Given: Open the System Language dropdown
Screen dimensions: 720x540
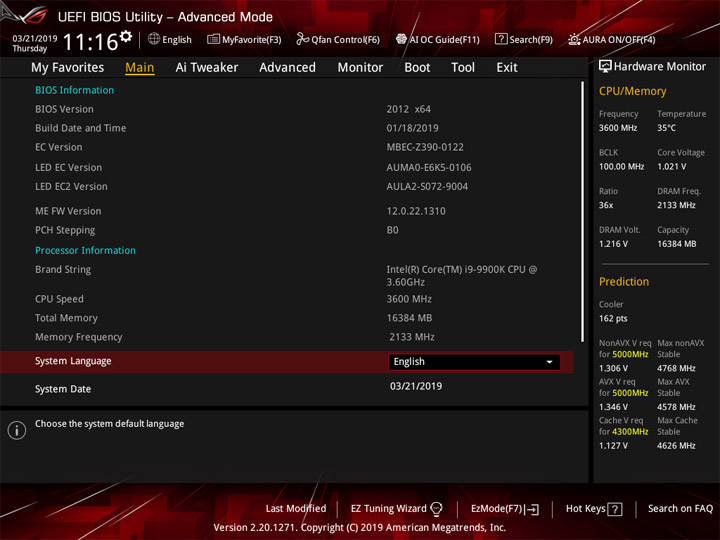Looking at the screenshot, I should point(474,362).
